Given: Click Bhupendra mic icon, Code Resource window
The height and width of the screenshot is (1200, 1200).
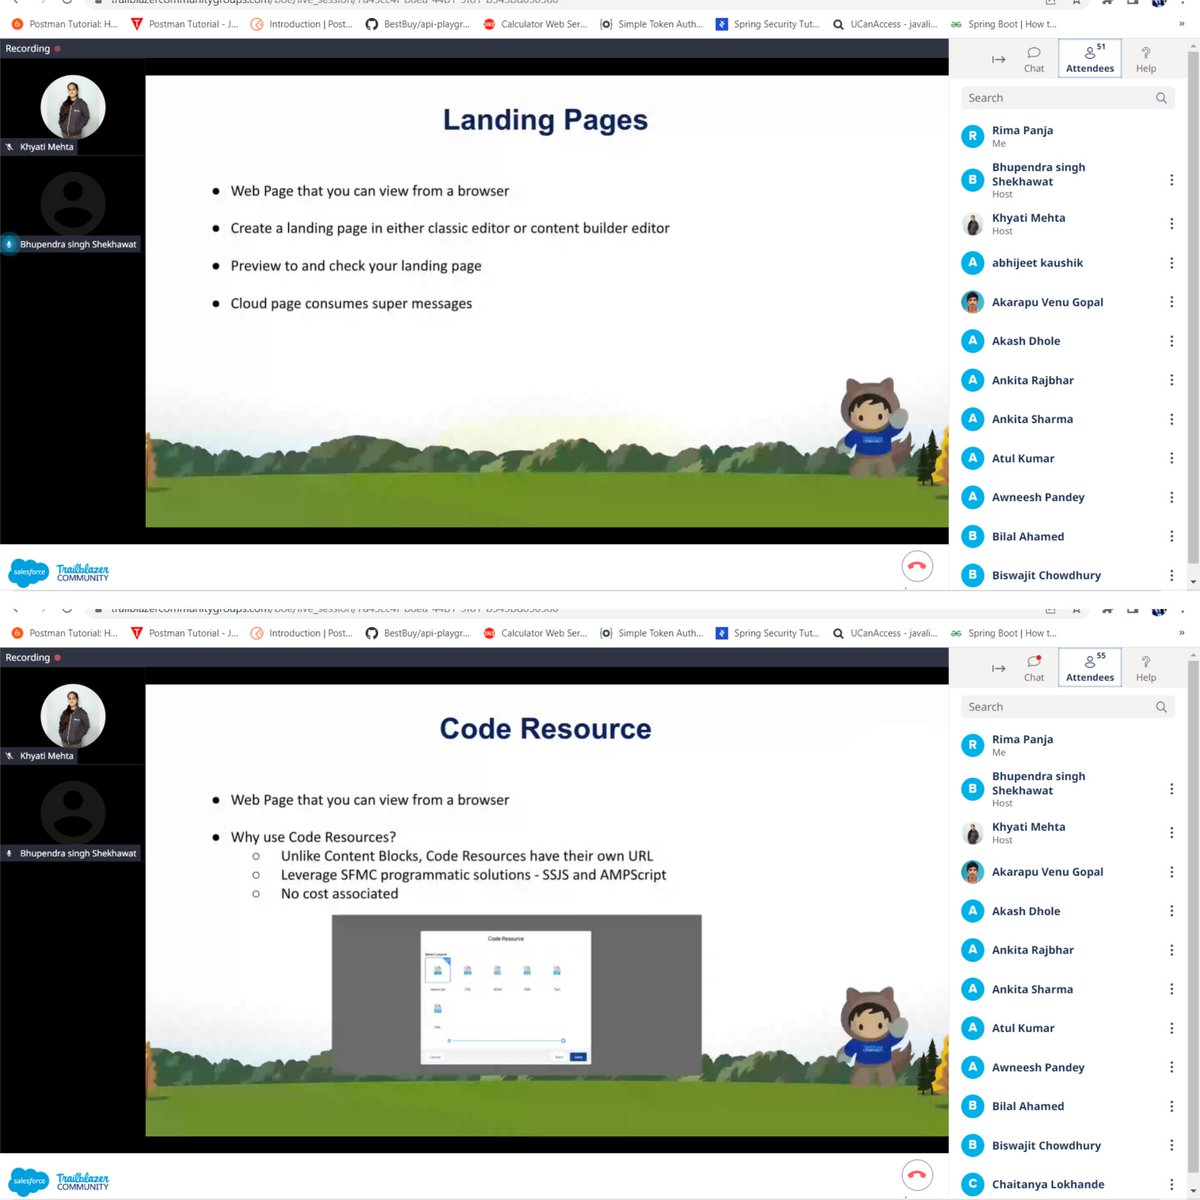Looking at the screenshot, I should pos(10,853).
